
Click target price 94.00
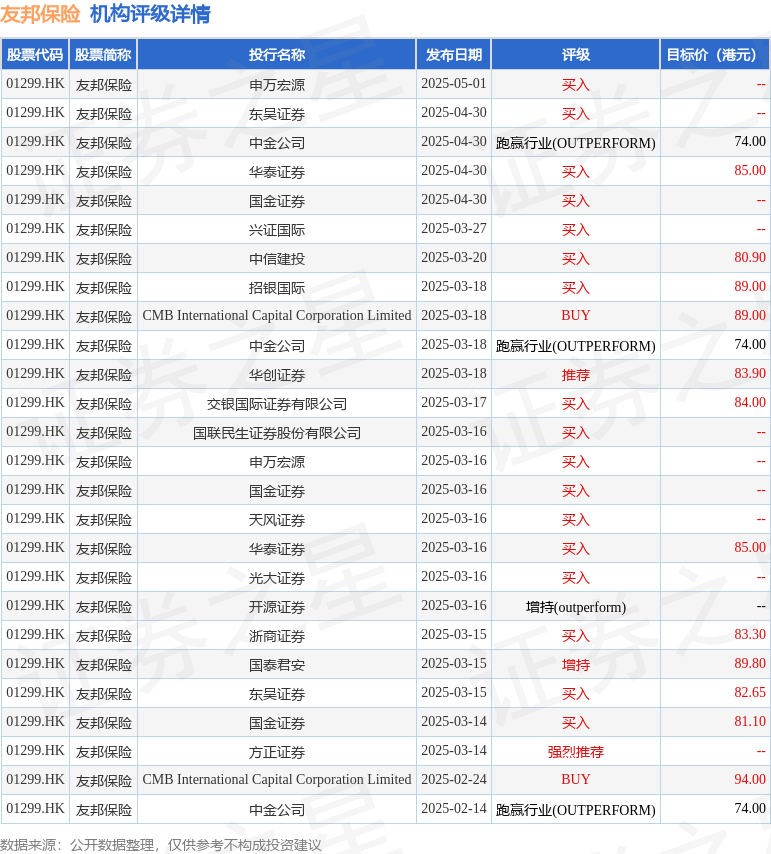pos(750,779)
